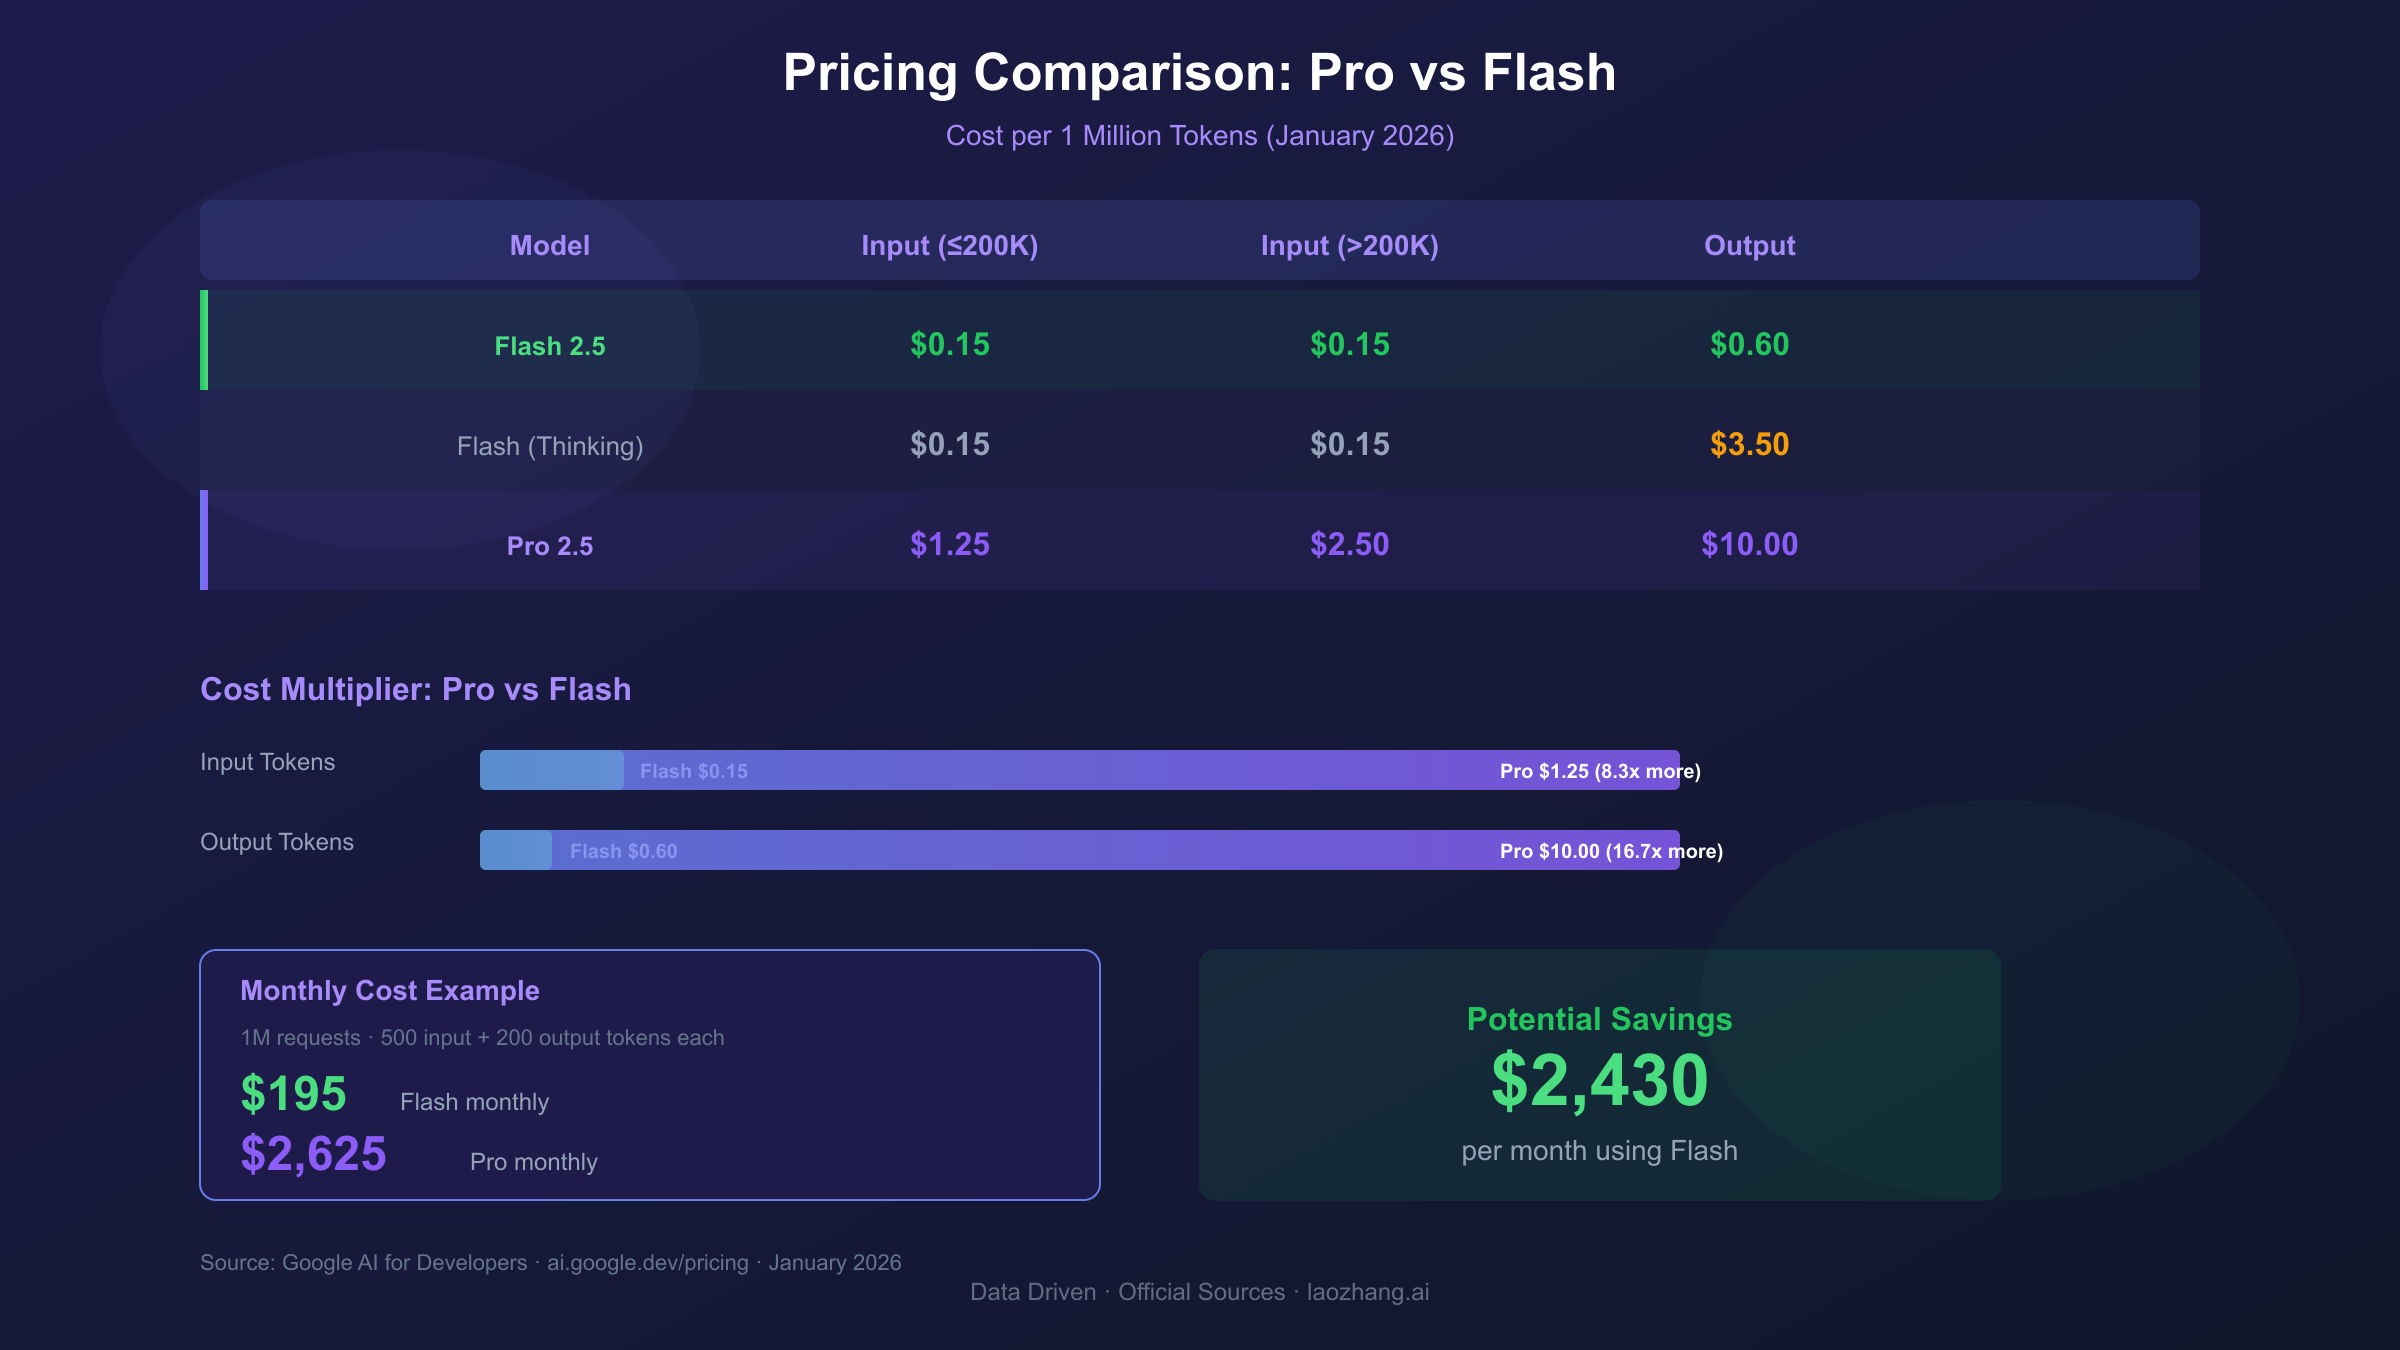
Task: Click the Pro 2.5 $10.00 output price
Action: click(x=1749, y=545)
